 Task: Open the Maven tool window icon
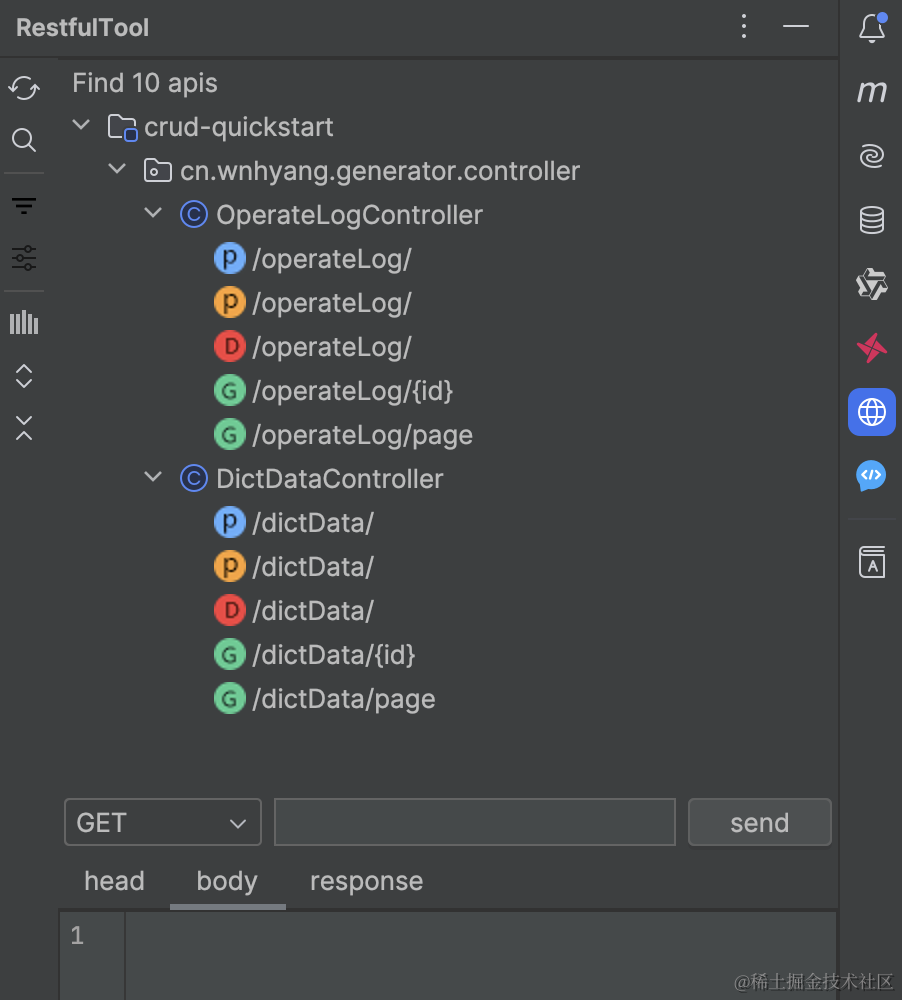point(872,92)
